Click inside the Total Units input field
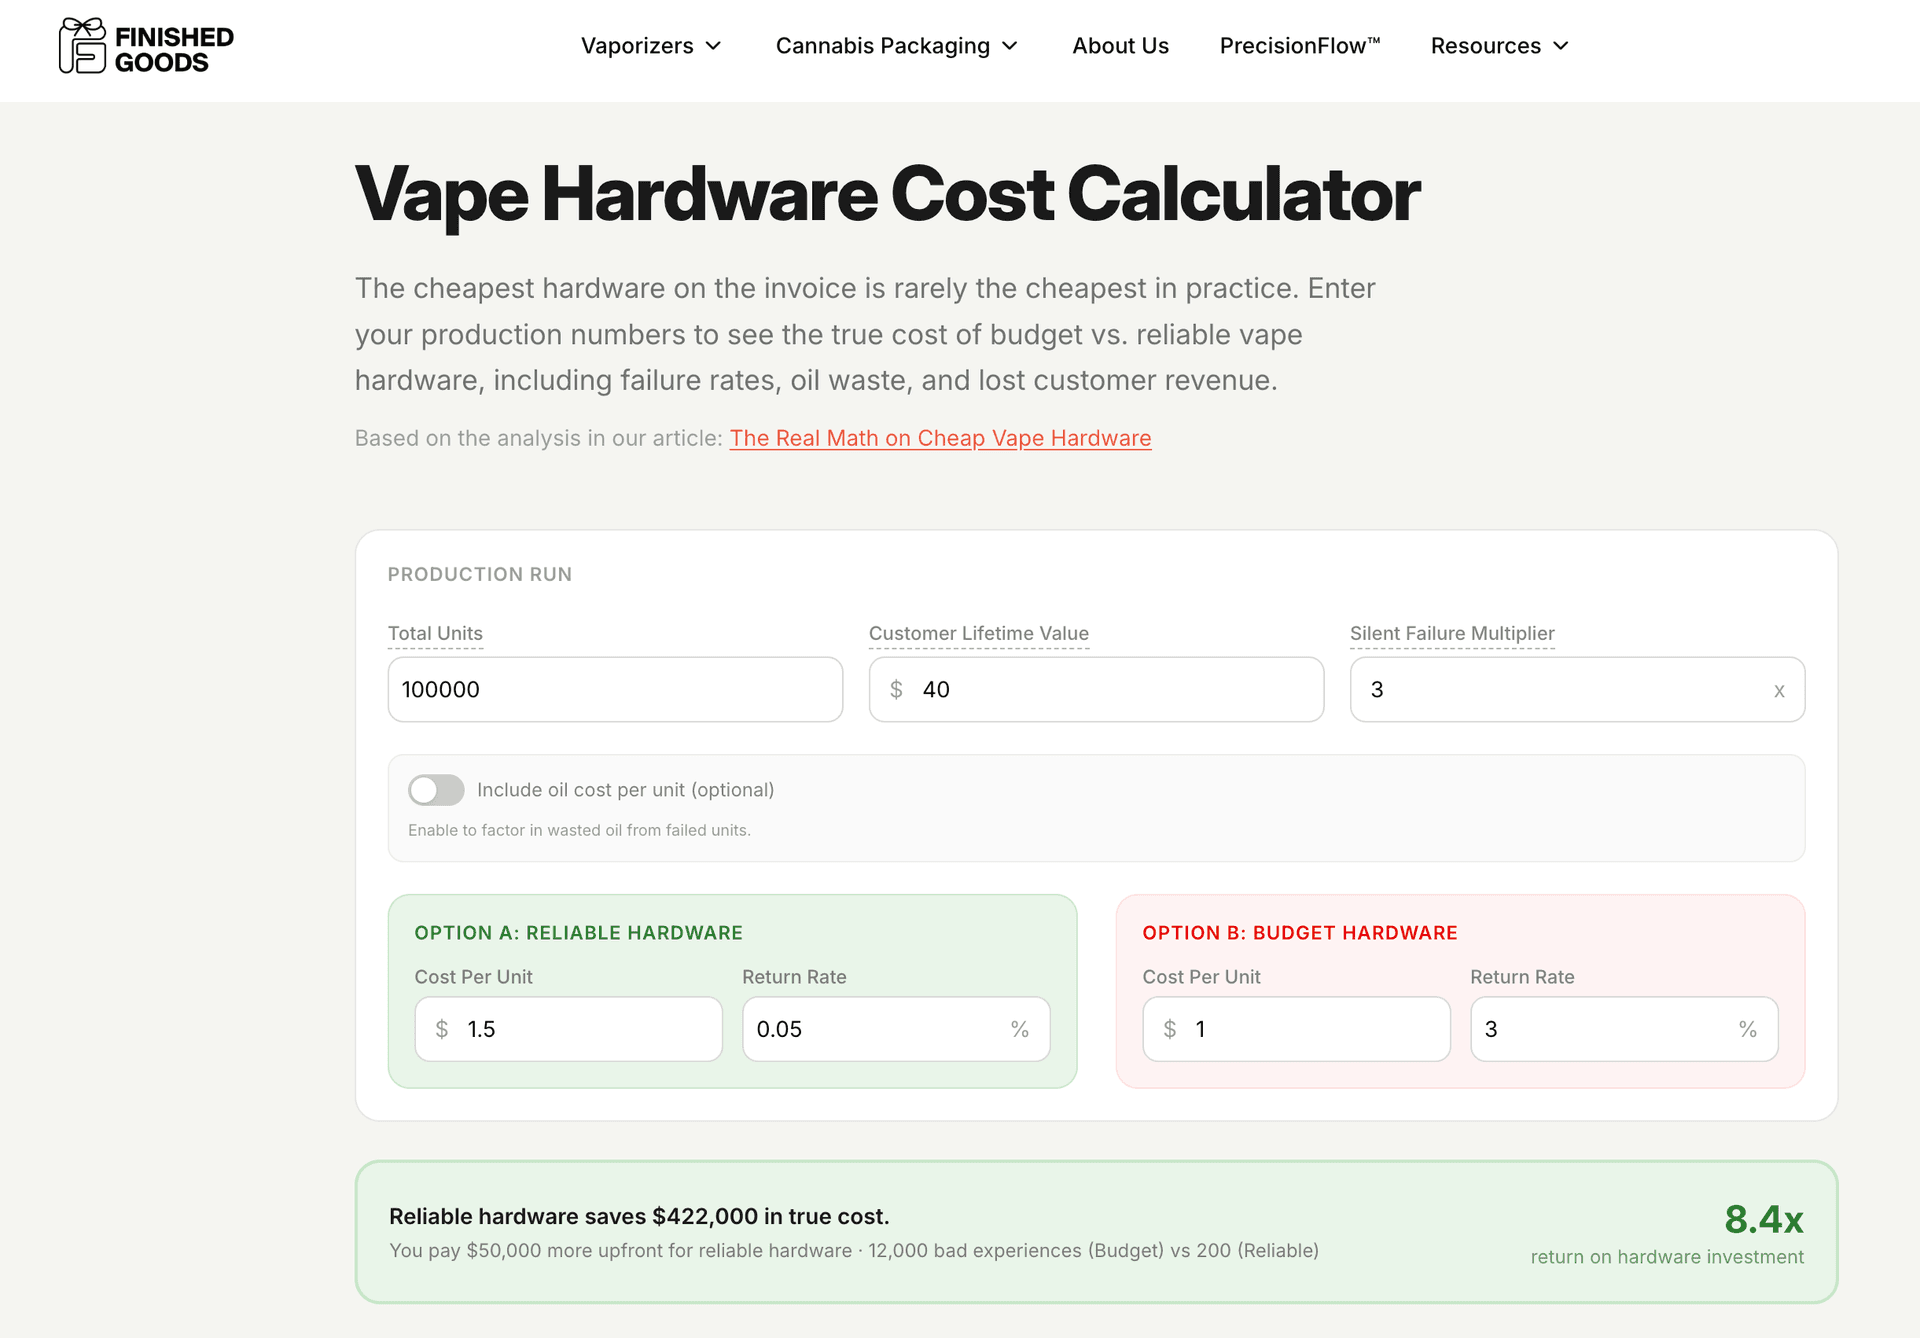This screenshot has height=1338, width=1920. click(x=614, y=689)
